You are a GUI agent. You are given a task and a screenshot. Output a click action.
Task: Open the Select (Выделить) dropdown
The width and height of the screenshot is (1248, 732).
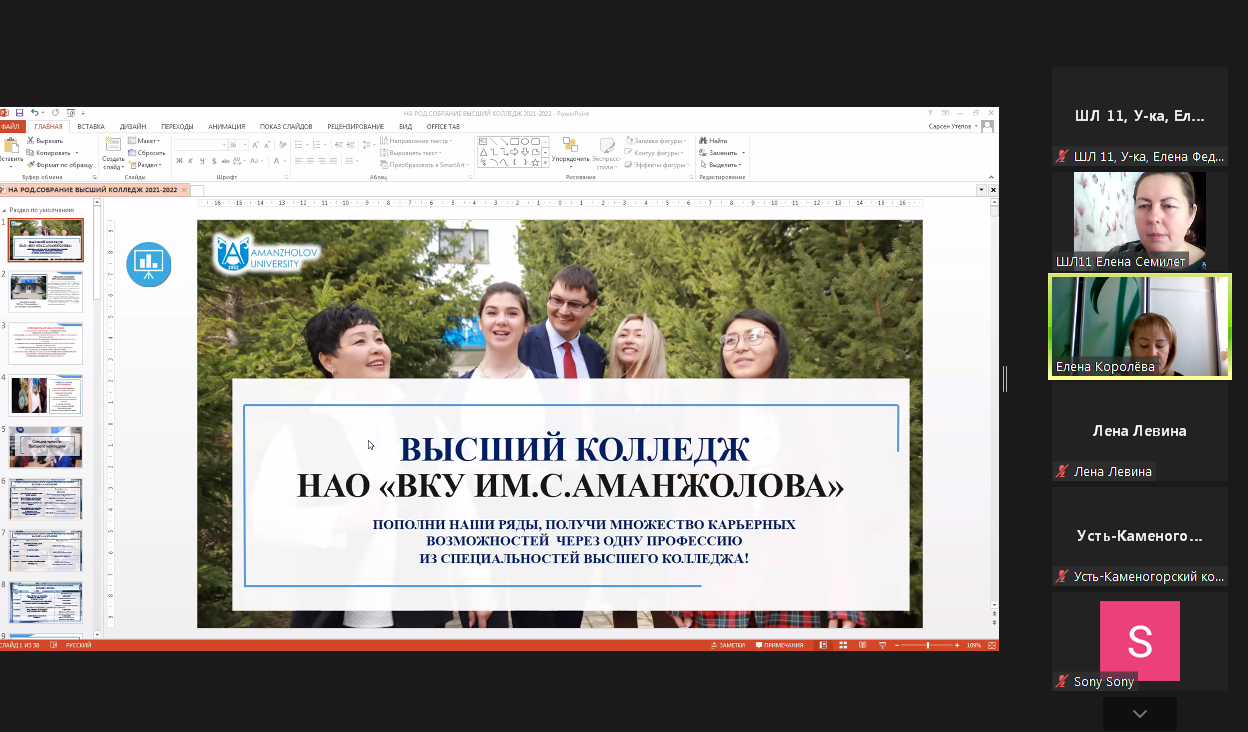click(x=721, y=165)
